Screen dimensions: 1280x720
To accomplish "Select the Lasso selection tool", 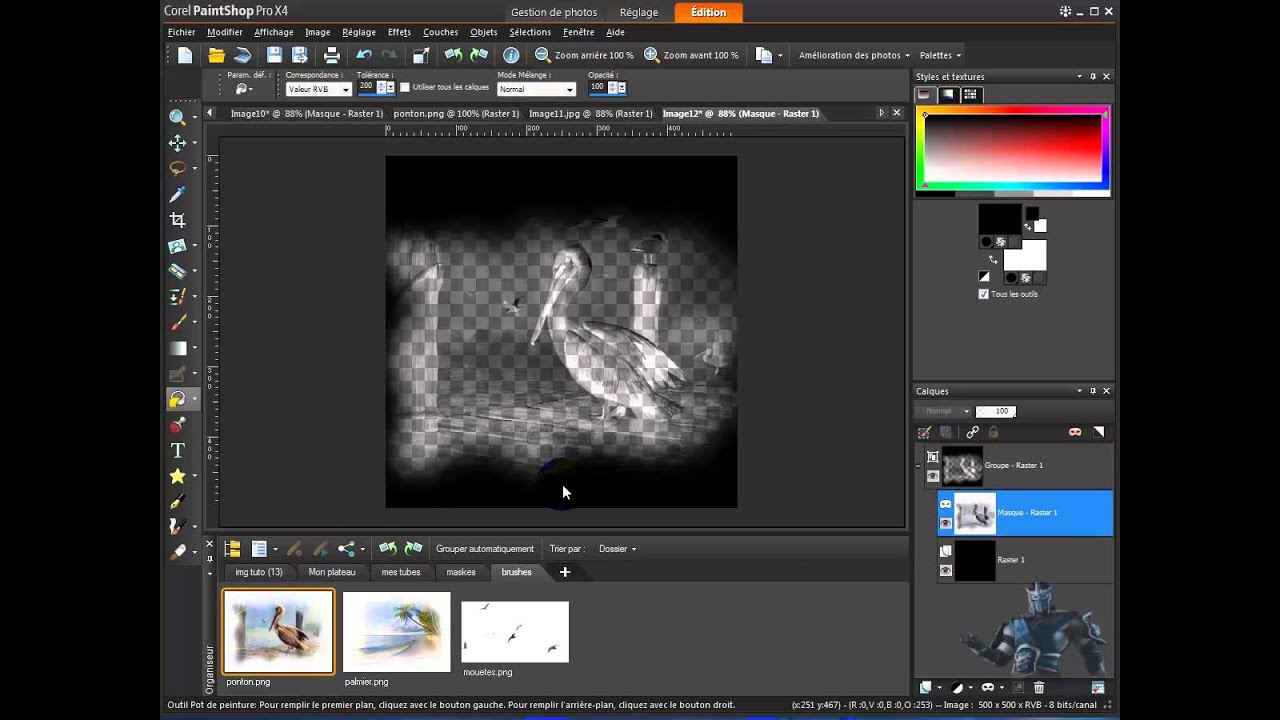I will coord(177,168).
